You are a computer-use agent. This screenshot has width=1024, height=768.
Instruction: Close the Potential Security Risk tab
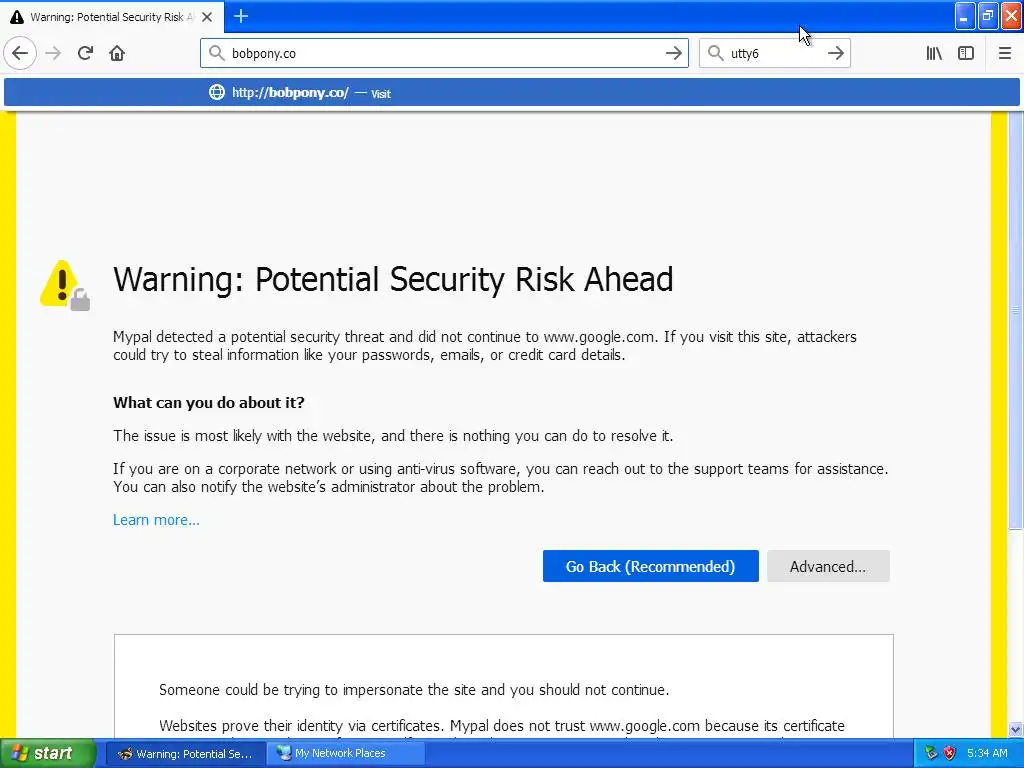(x=207, y=17)
